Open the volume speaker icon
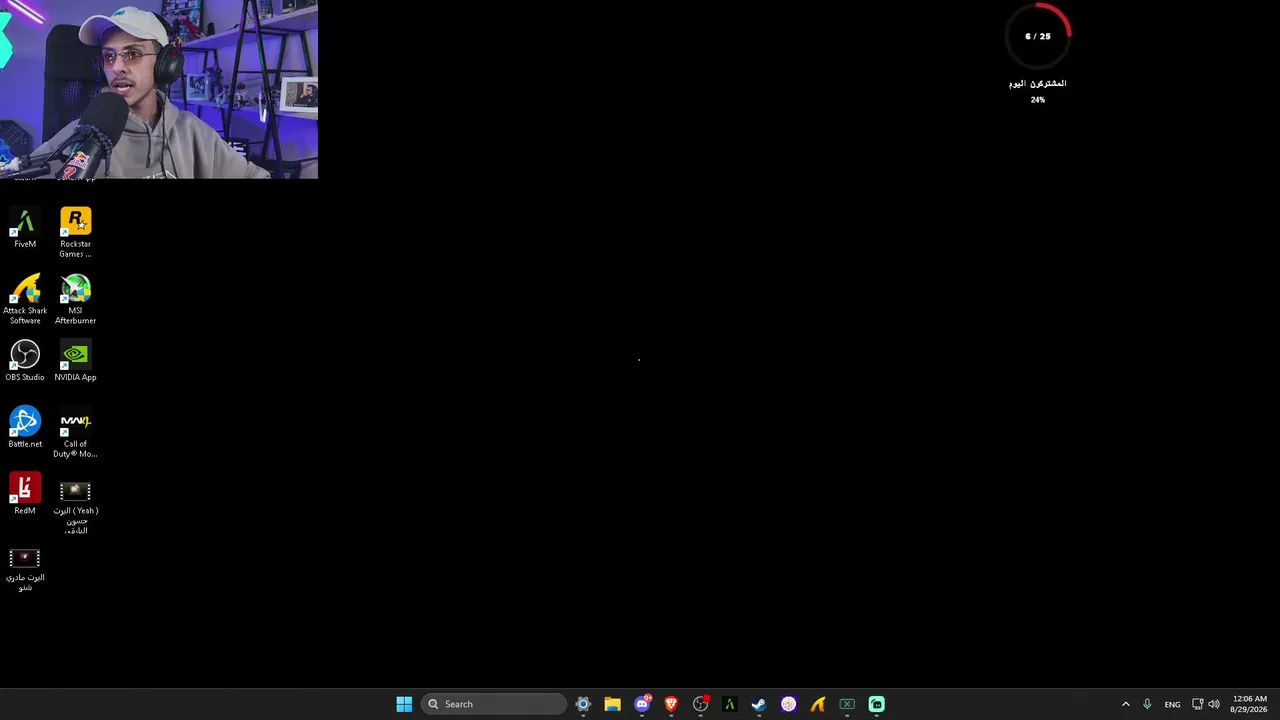Image resolution: width=1280 pixels, height=720 pixels. pos(1214,704)
